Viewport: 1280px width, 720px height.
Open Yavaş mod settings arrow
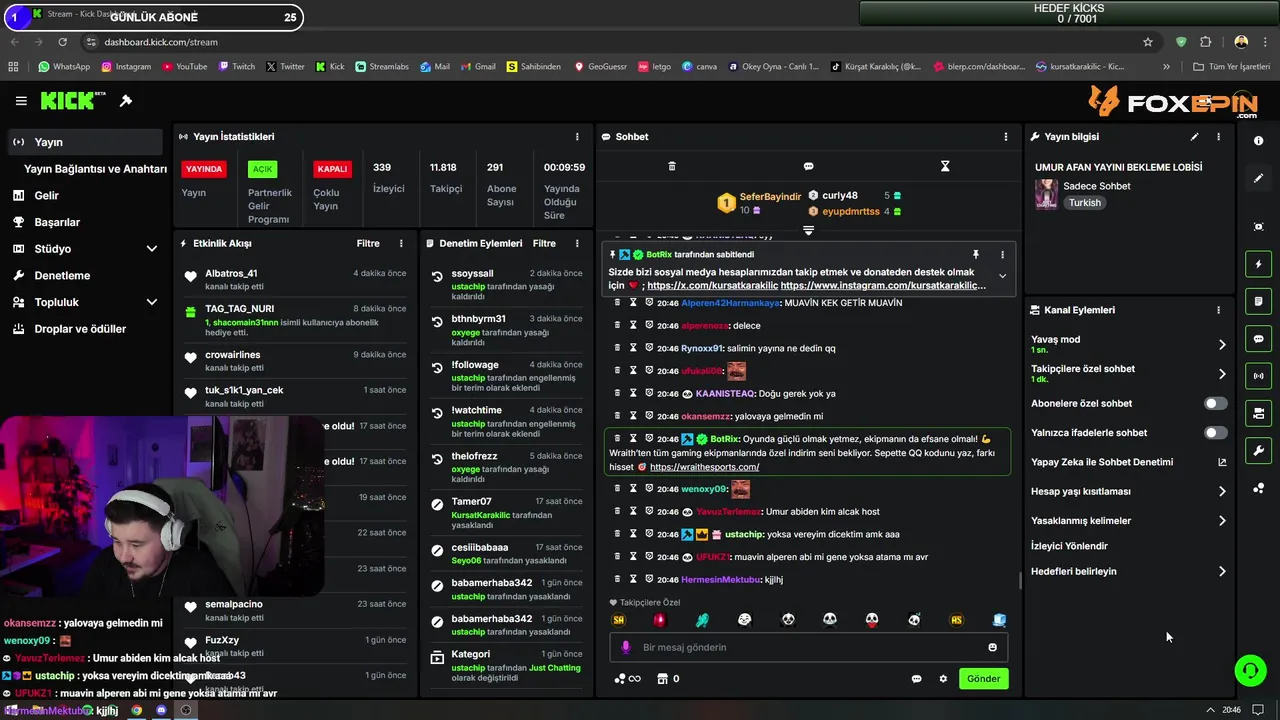pos(1222,344)
